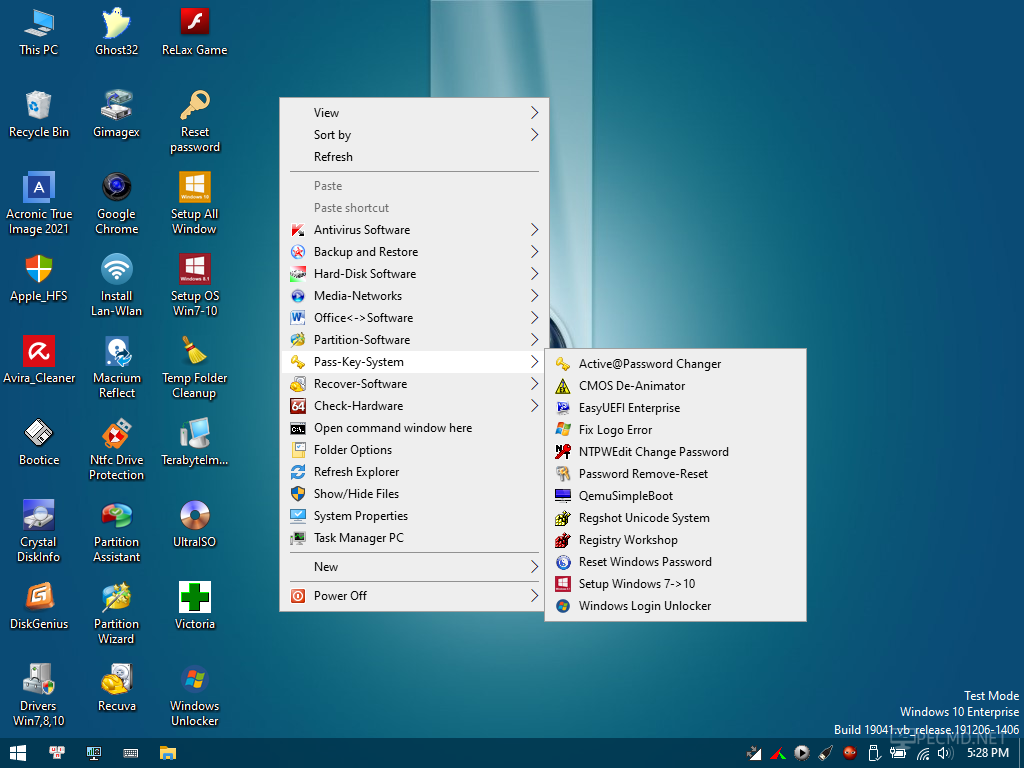Open the This PC desktop icon
Viewport: 1024px width, 768px height.
[x=39, y=31]
